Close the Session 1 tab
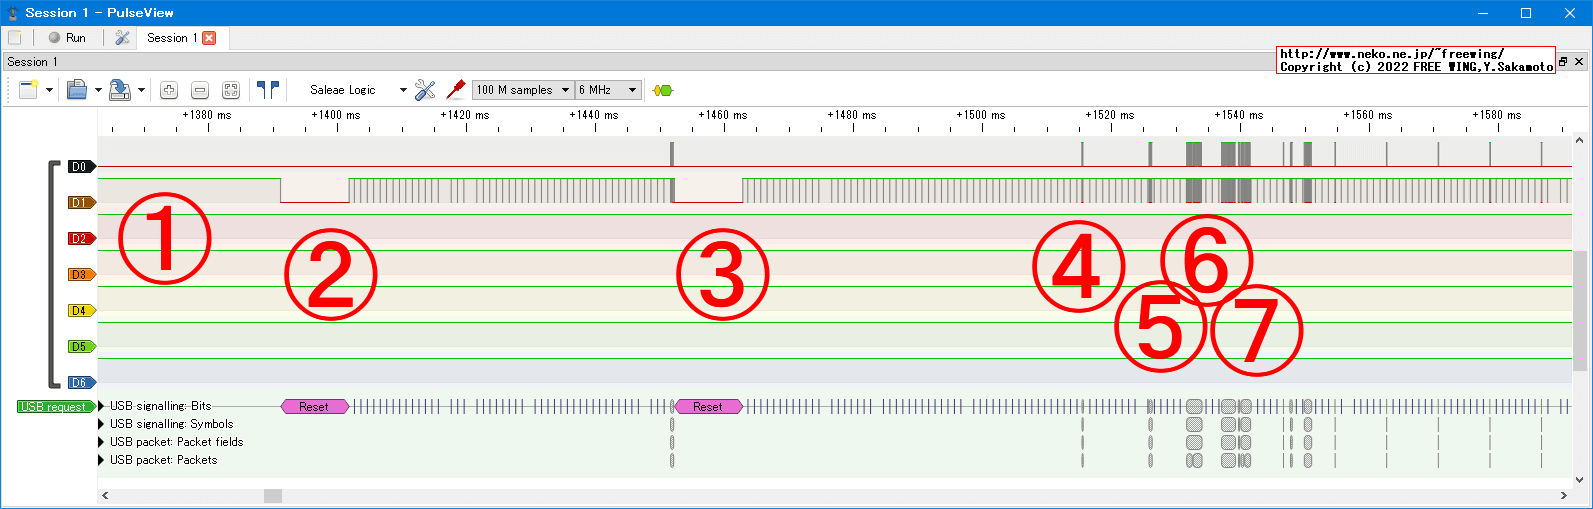The width and height of the screenshot is (1593, 509). (209, 38)
